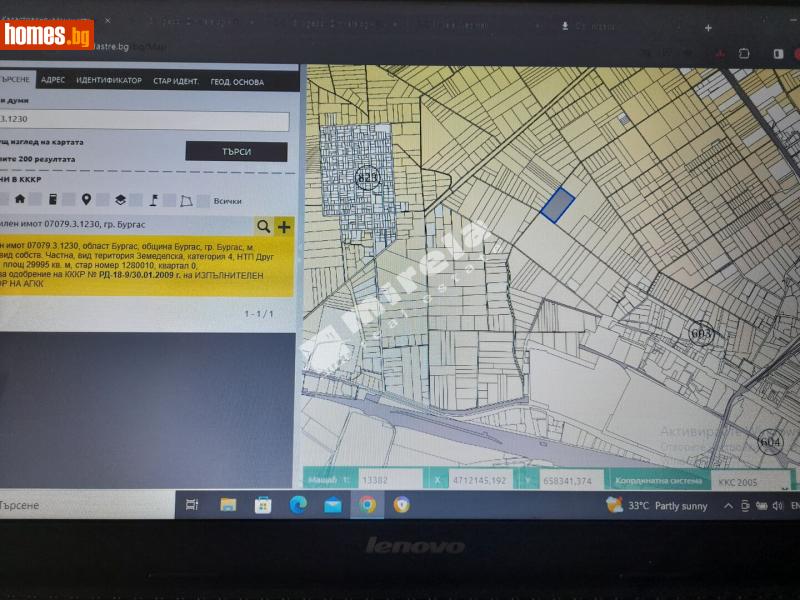Image resolution: width=800 pixels, height=600 pixels.
Task: Click the Task View taskbar icon
Action: (193, 505)
